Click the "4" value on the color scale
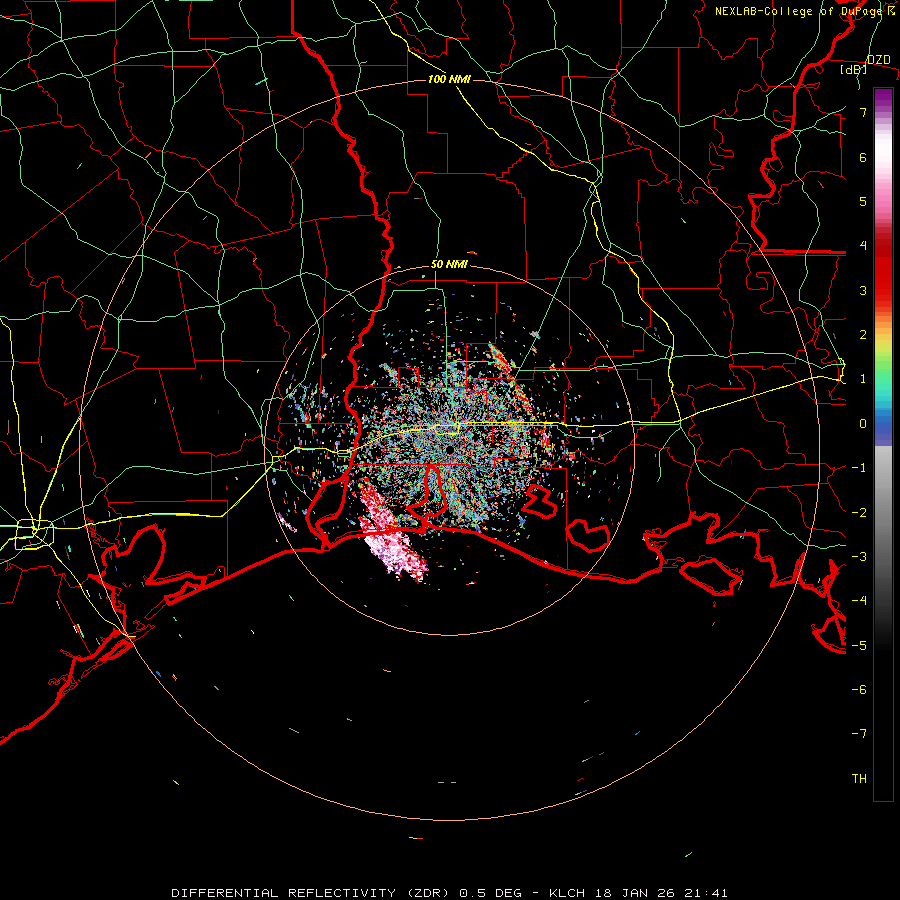The image size is (900, 900). coord(863,246)
